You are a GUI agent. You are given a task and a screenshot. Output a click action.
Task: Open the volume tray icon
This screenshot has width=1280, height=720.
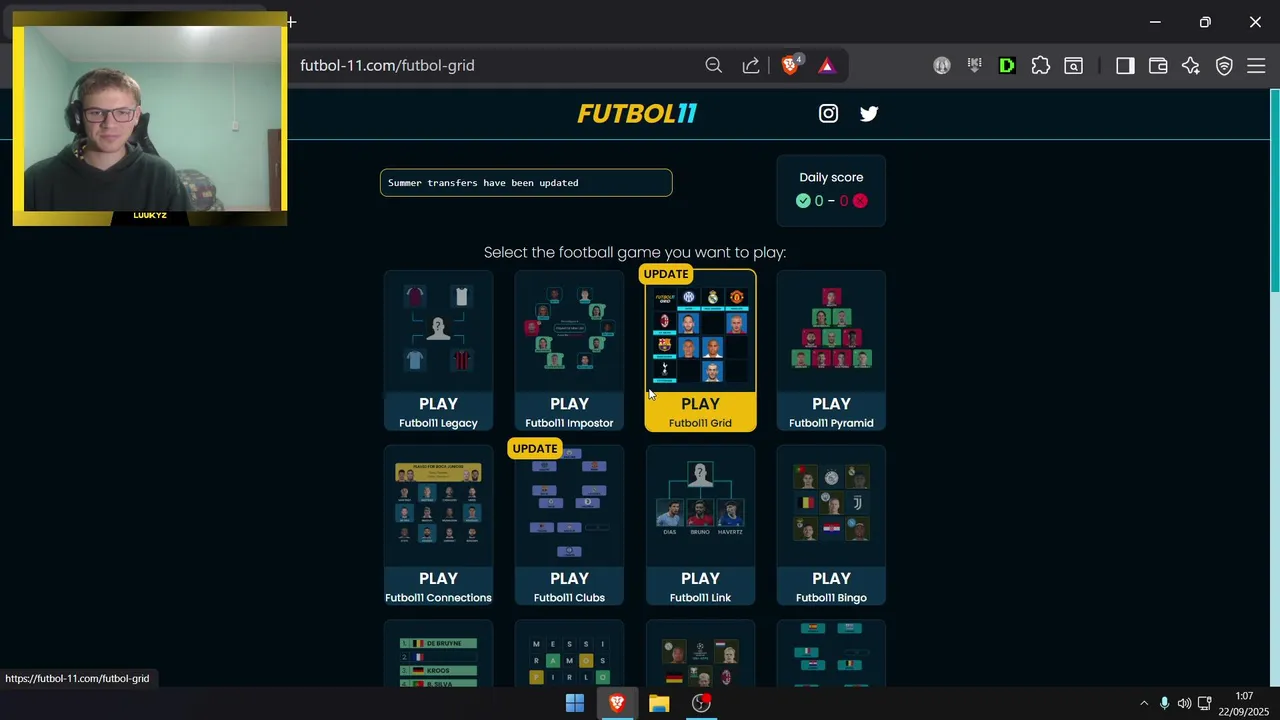pos(1184,703)
